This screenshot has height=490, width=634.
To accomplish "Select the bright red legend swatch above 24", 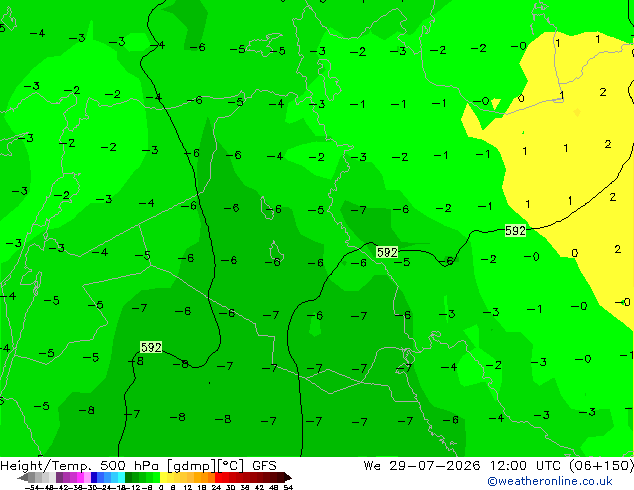I will pyautogui.click(x=218, y=477).
